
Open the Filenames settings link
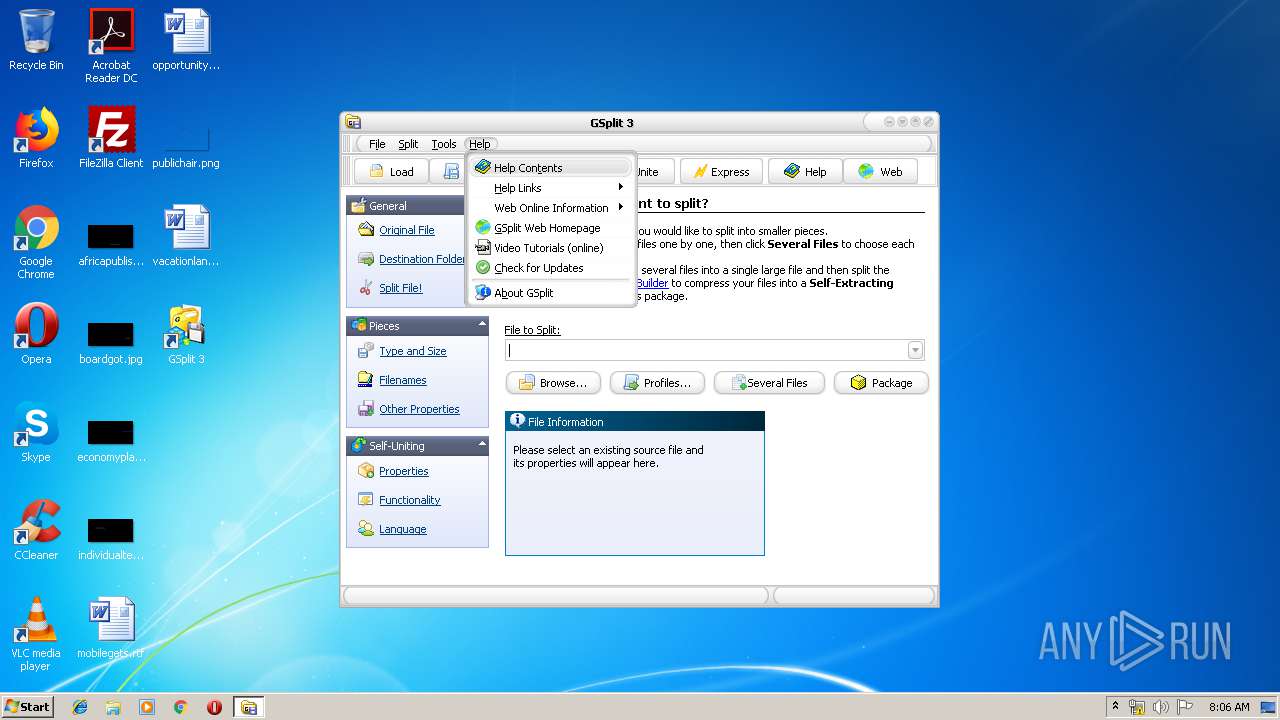pyautogui.click(x=402, y=380)
